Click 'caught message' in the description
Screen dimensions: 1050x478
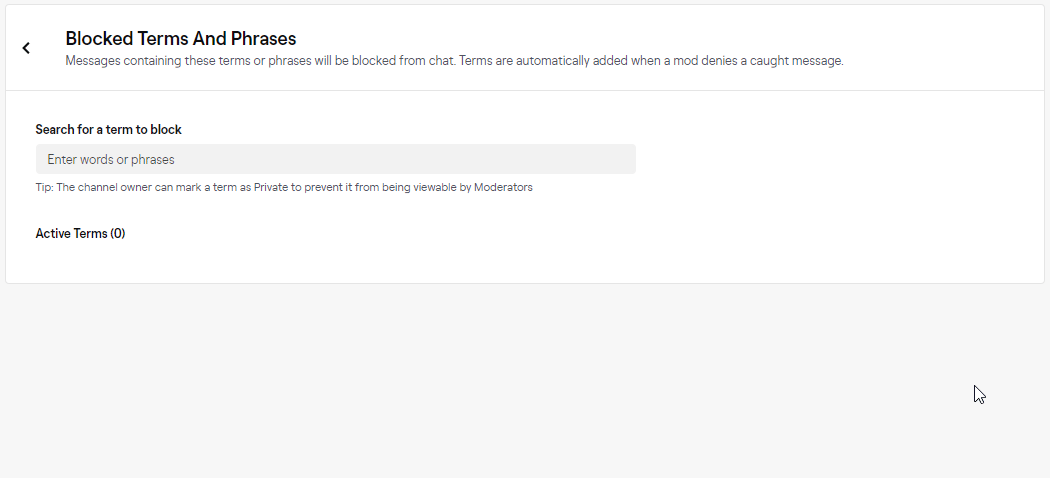pos(800,61)
